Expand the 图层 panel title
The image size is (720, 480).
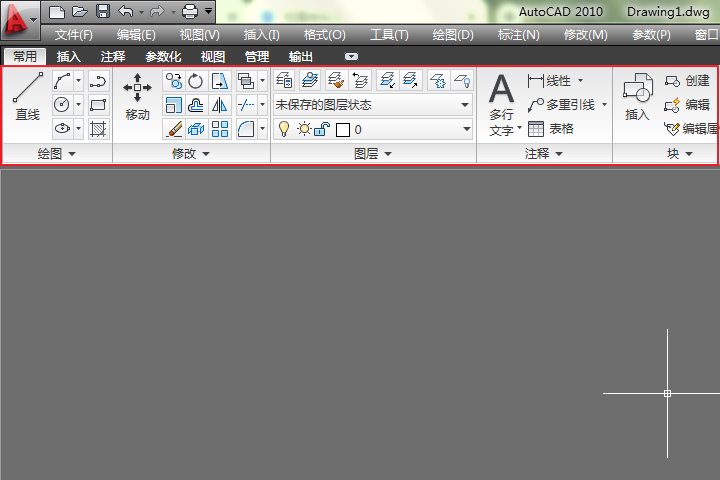(x=373, y=153)
